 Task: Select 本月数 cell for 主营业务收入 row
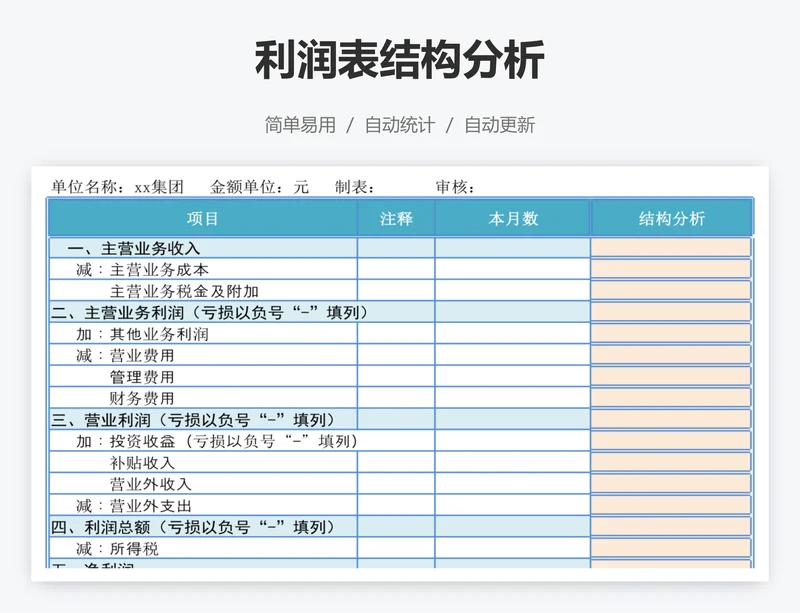[x=513, y=248]
